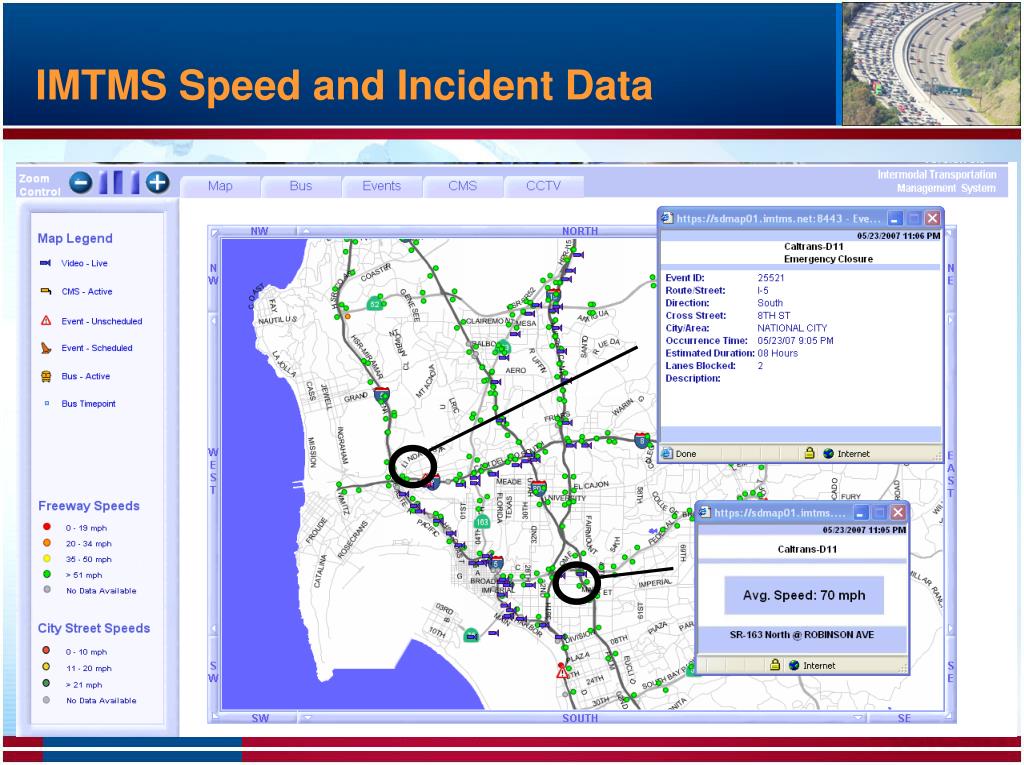This screenshot has width=1024, height=765.
Task: Close the Emergency Closure event popup
Action: point(932,218)
